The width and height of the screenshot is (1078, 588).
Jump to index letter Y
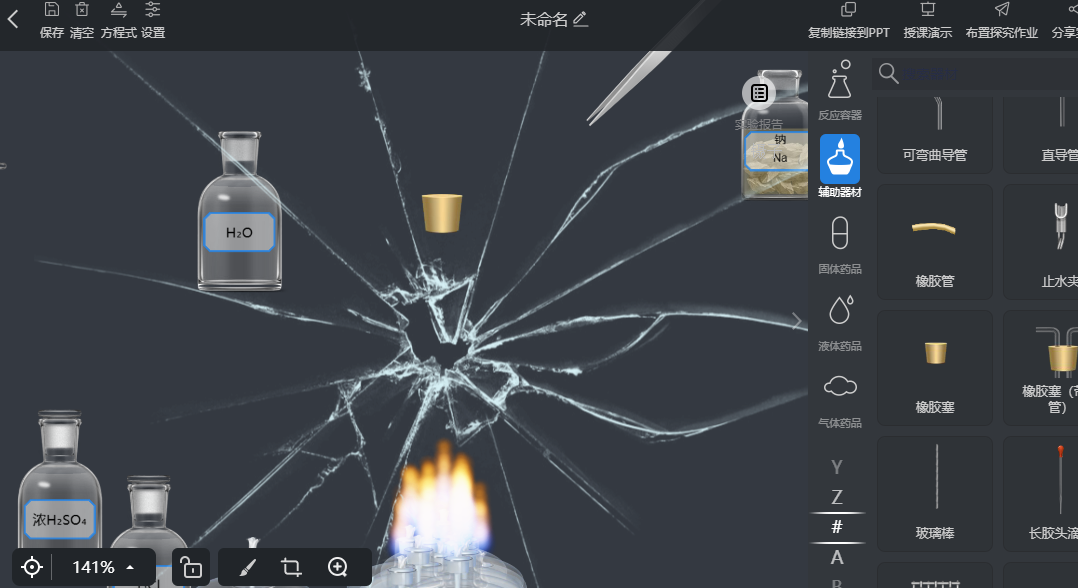[x=837, y=468]
